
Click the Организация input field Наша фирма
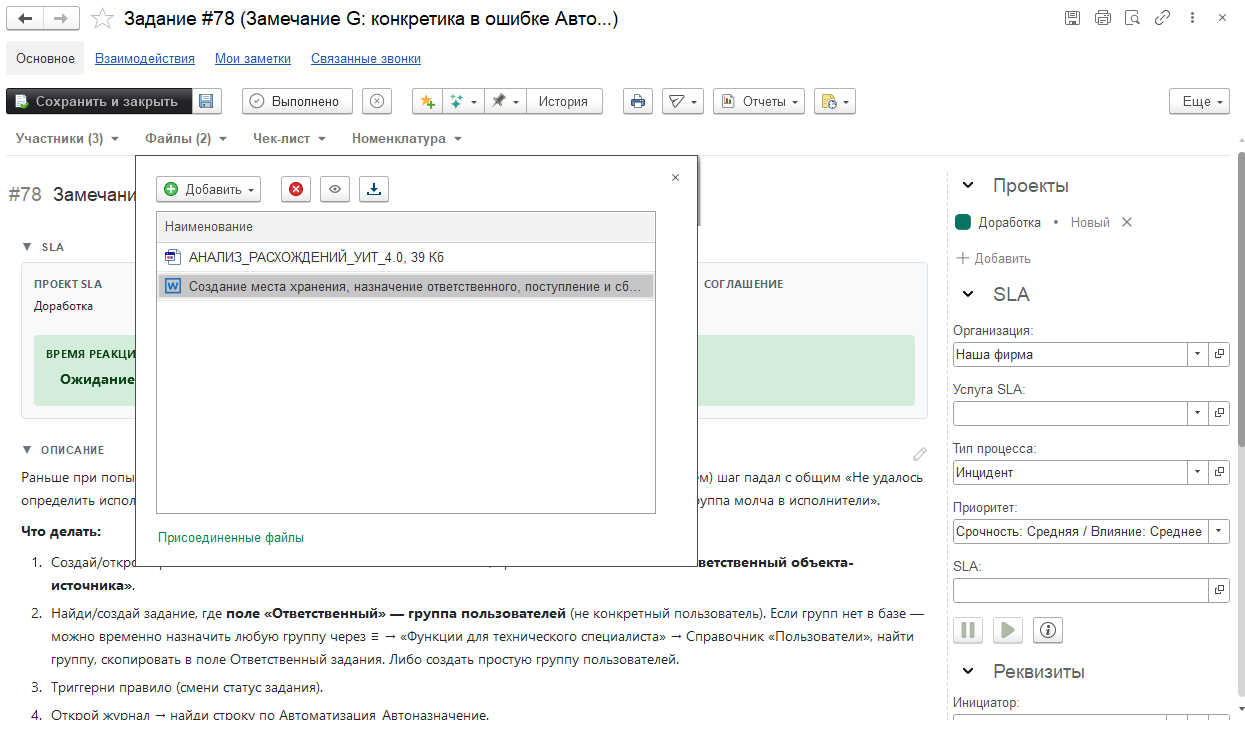click(1070, 354)
